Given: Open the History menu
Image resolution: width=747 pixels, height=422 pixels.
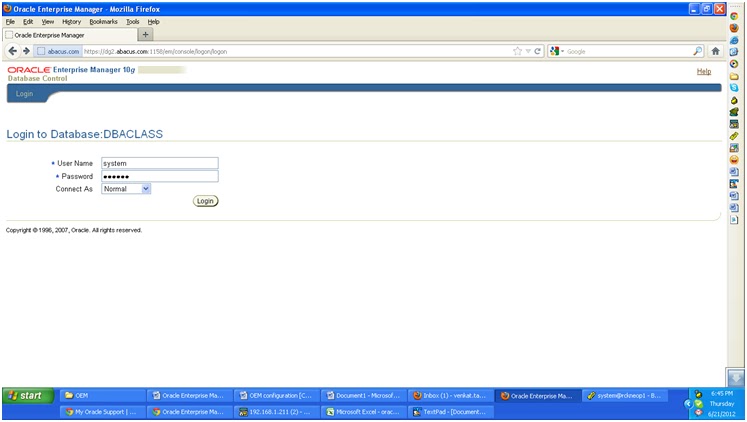Looking at the screenshot, I should [71, 21].
